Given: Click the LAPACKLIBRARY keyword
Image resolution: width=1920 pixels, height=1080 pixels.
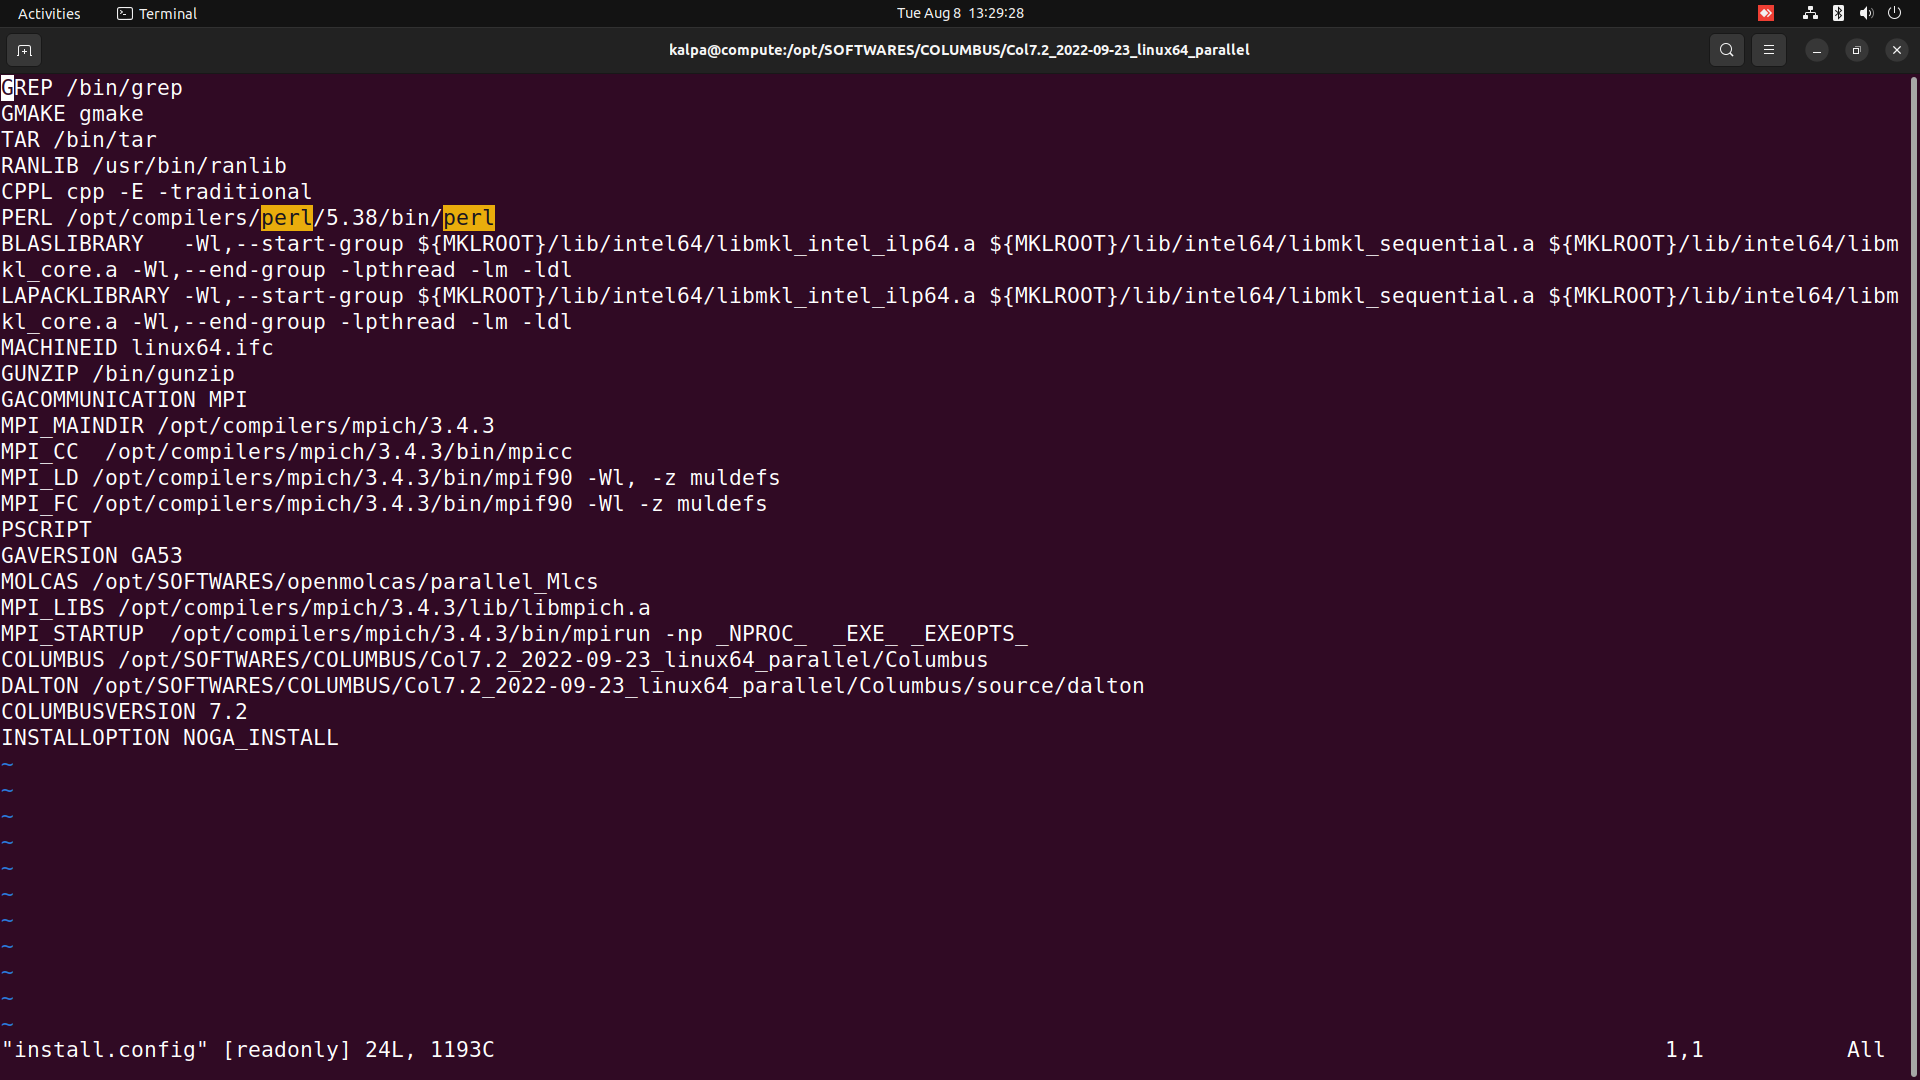Looking at the screenshot, I should pos(85,296).
